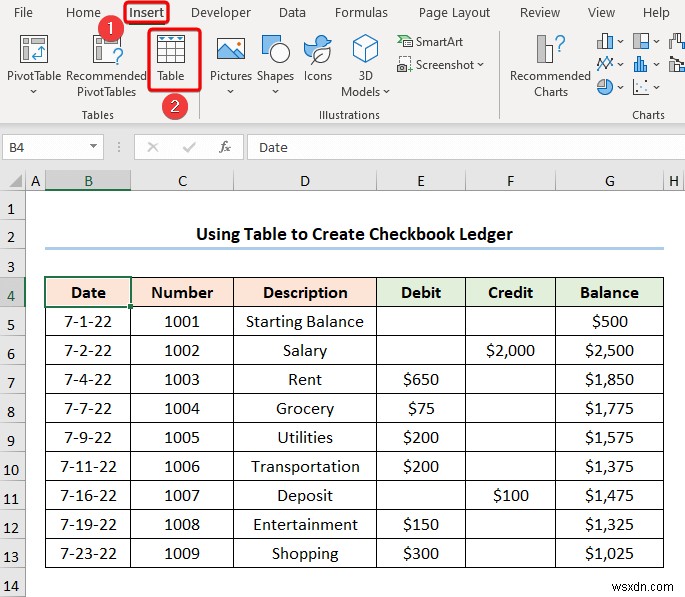Click the formula bar containing Date
This screenshot has width=685, height=597.
pyautogui.click(x=466, y=147)
